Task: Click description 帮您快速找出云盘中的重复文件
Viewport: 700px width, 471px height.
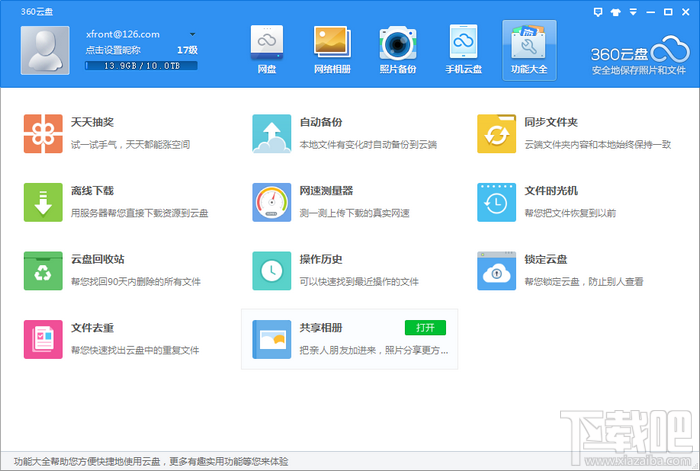Action: [135, 350]
